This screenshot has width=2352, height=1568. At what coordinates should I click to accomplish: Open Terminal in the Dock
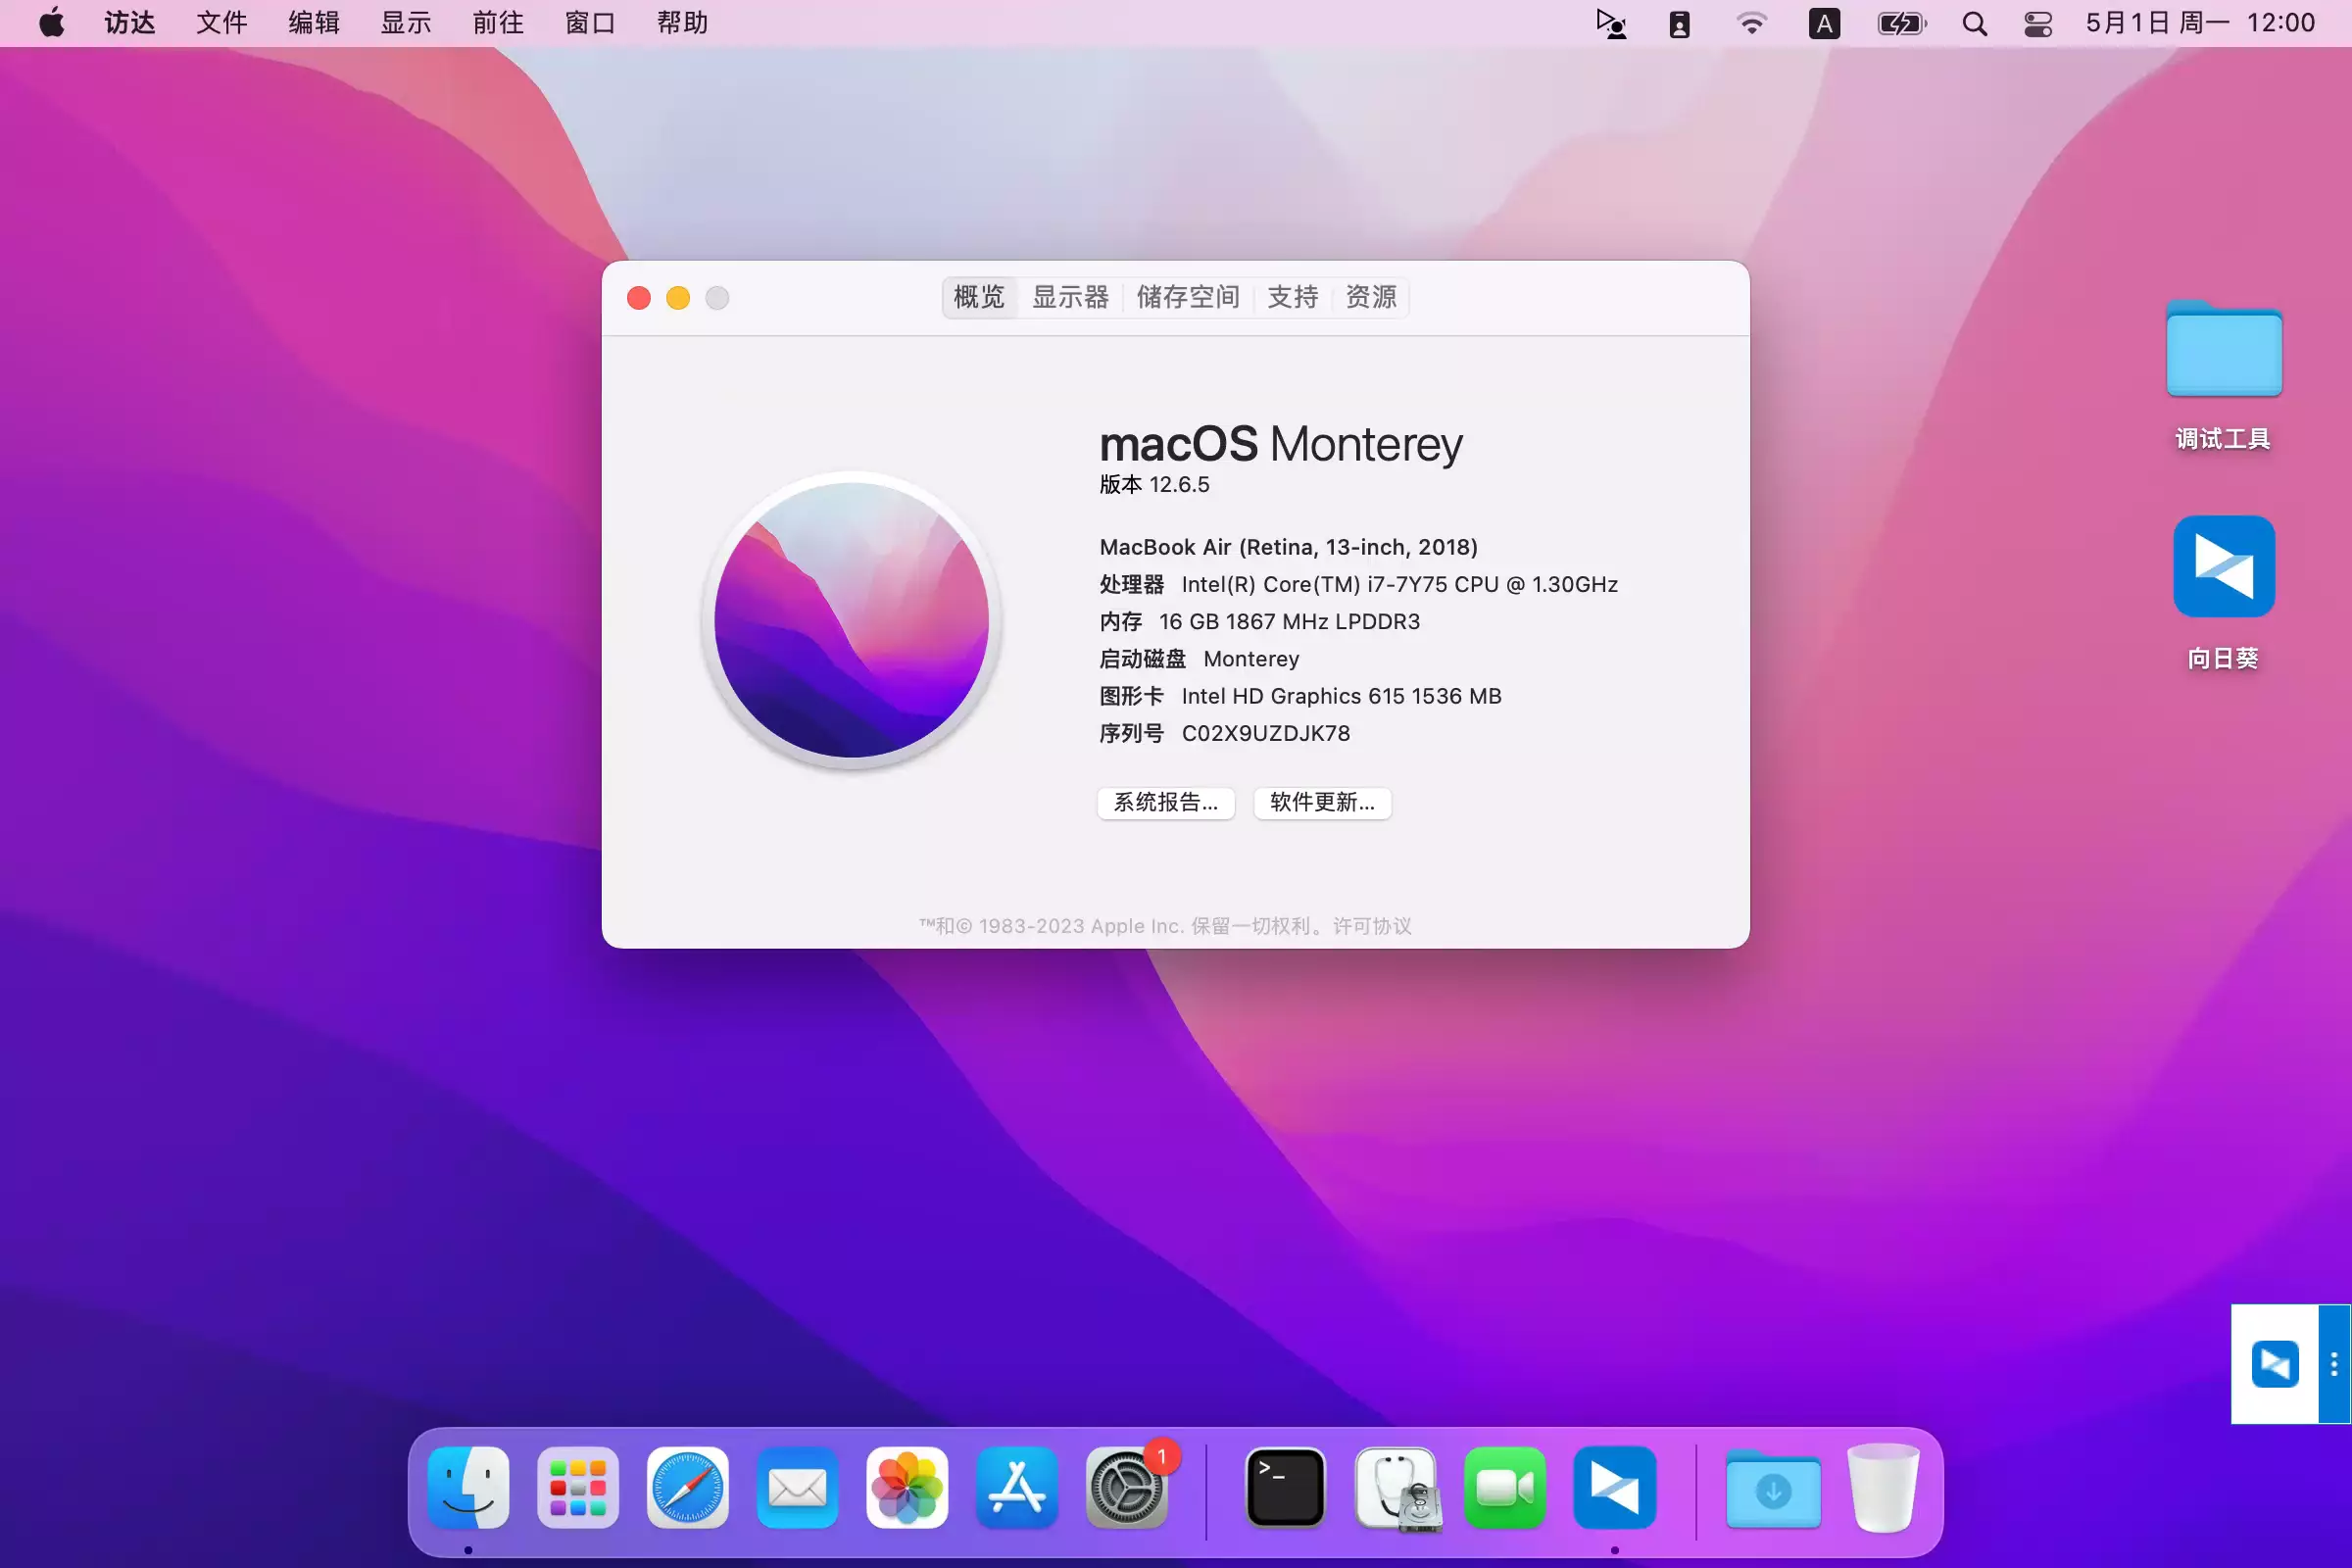(1285, 1487)
